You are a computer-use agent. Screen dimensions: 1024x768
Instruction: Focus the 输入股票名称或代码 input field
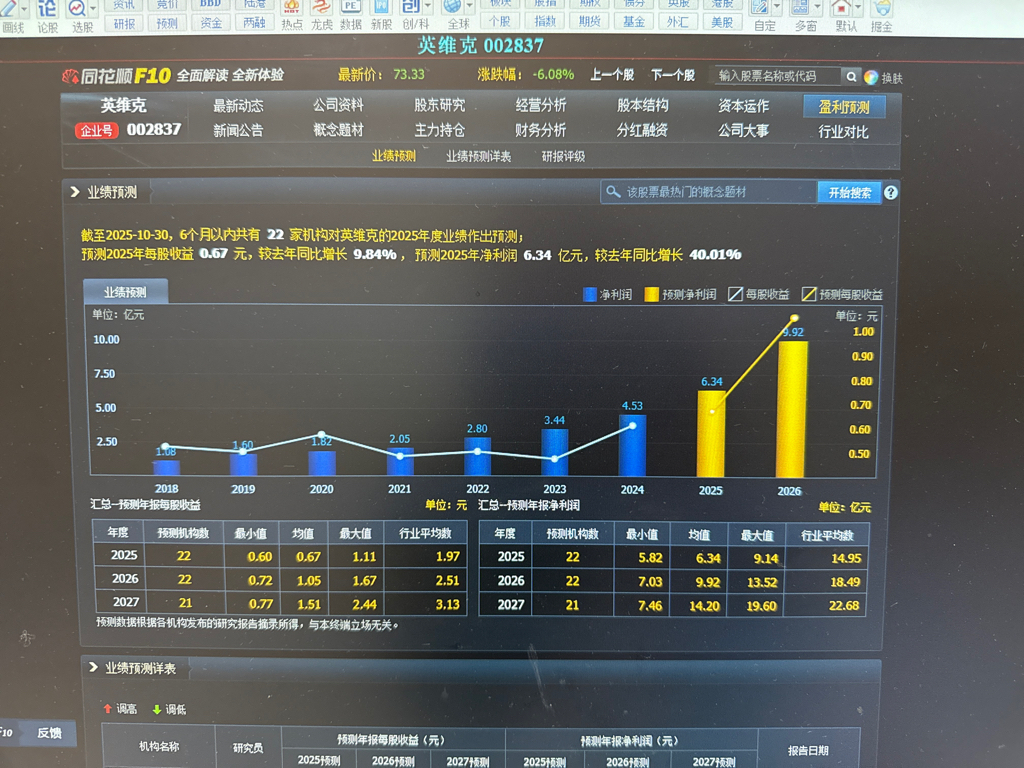pos(776,76)
